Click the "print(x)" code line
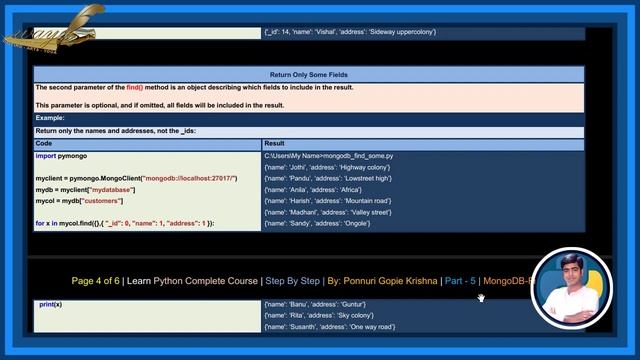This screenshot has height=360, width=640. pos(51,304)
